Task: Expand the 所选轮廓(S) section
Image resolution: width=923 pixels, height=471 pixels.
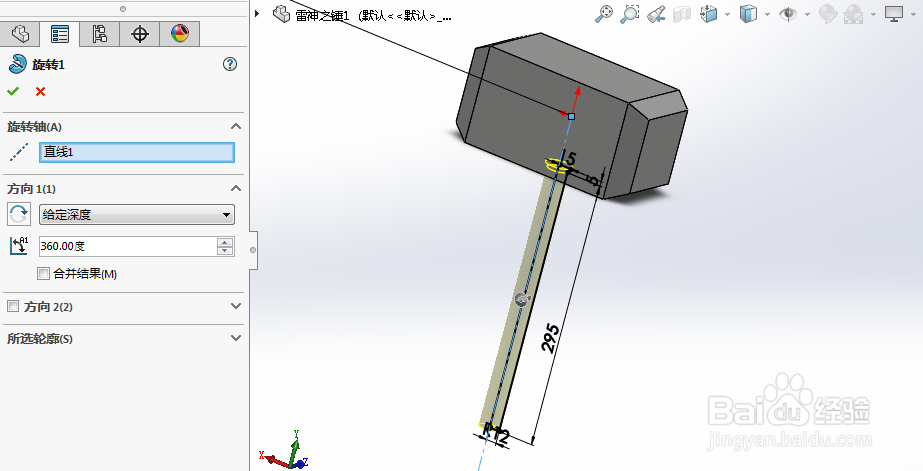Action: [x=236, y=338]
